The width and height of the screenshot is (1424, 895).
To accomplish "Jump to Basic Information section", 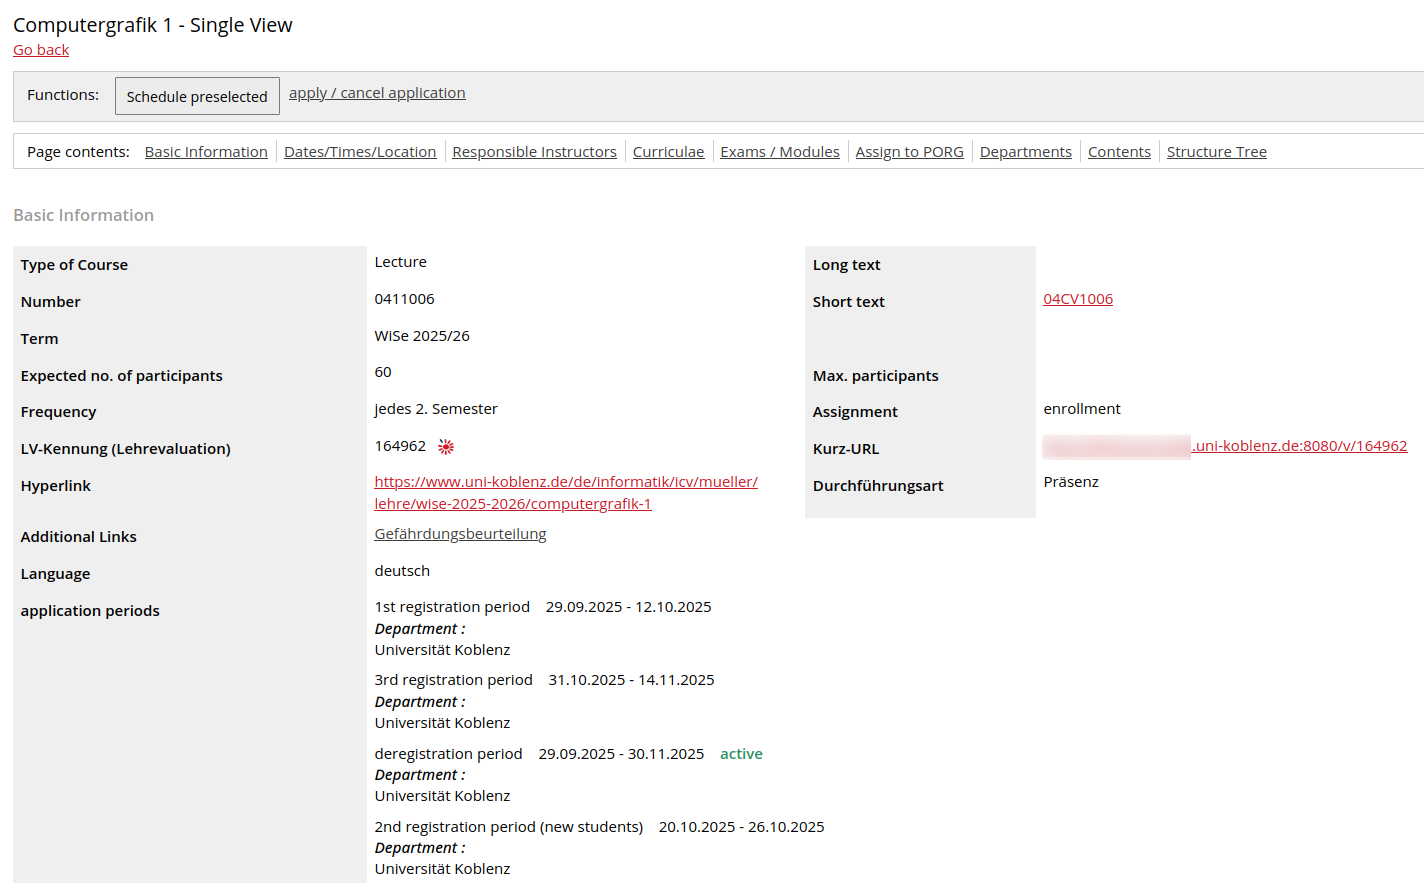I will 206,152.
